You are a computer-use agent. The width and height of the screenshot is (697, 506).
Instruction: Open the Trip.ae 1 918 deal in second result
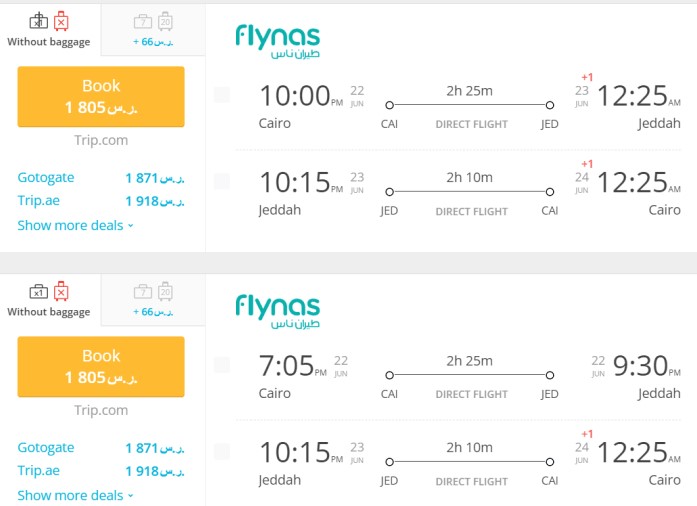(x=101, y=471)
